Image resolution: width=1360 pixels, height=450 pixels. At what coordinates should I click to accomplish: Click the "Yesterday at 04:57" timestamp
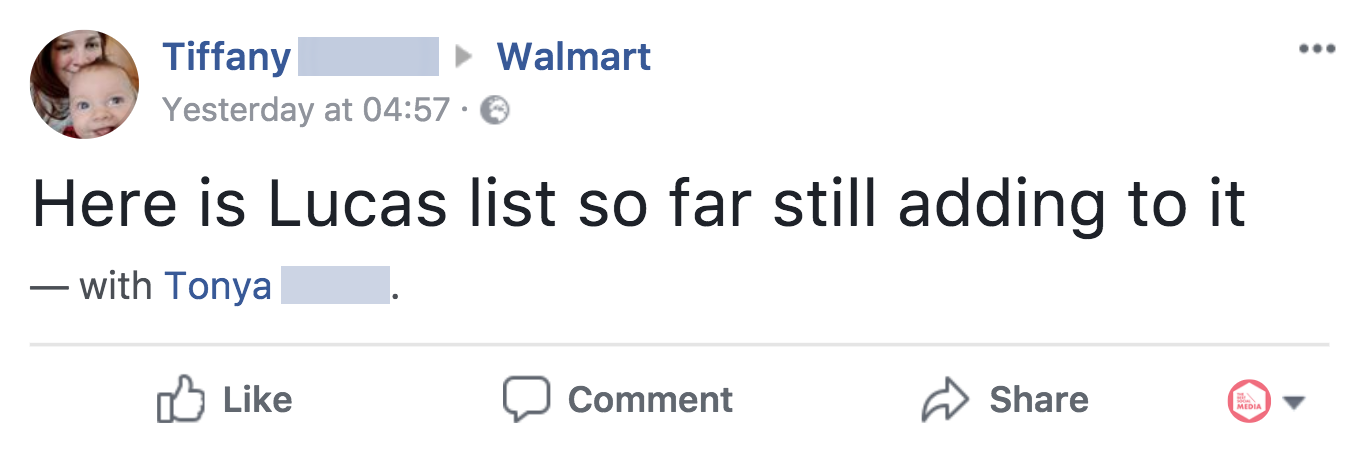coord(306,109)
